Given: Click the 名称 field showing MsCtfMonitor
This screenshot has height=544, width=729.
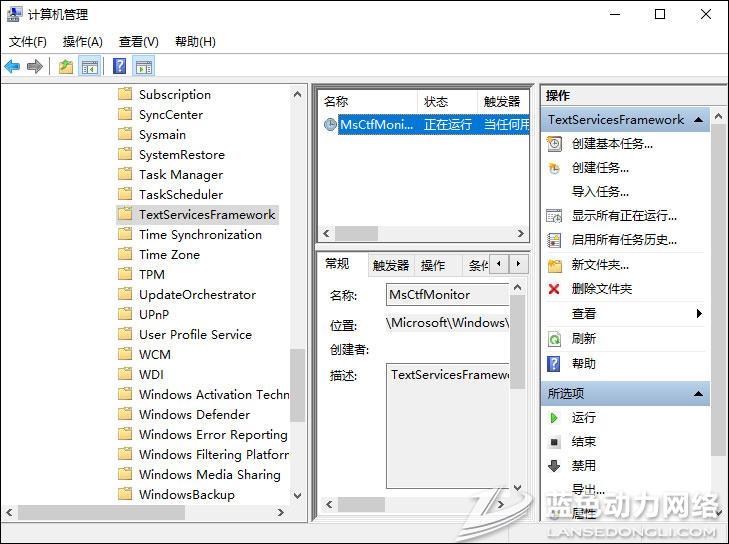Looking at the screenshot, I should point(448,295).
